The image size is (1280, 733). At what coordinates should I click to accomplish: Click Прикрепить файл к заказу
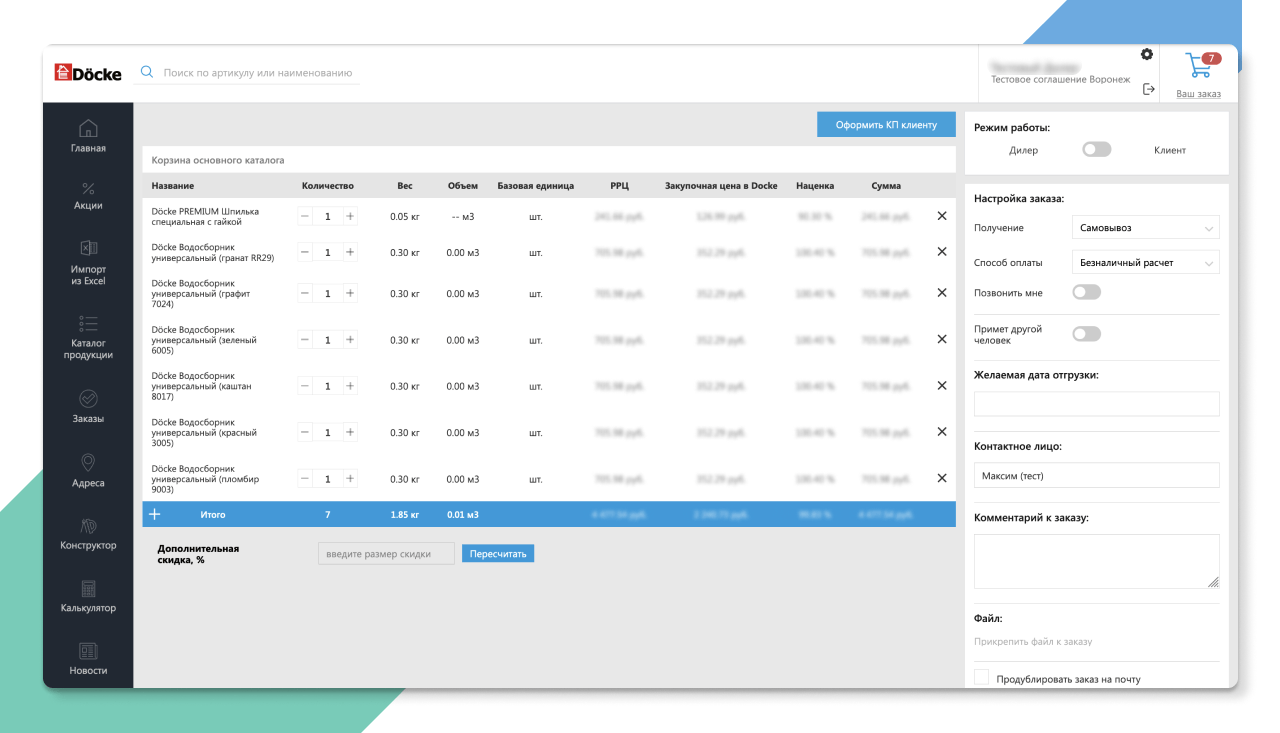click(1033, 642)
